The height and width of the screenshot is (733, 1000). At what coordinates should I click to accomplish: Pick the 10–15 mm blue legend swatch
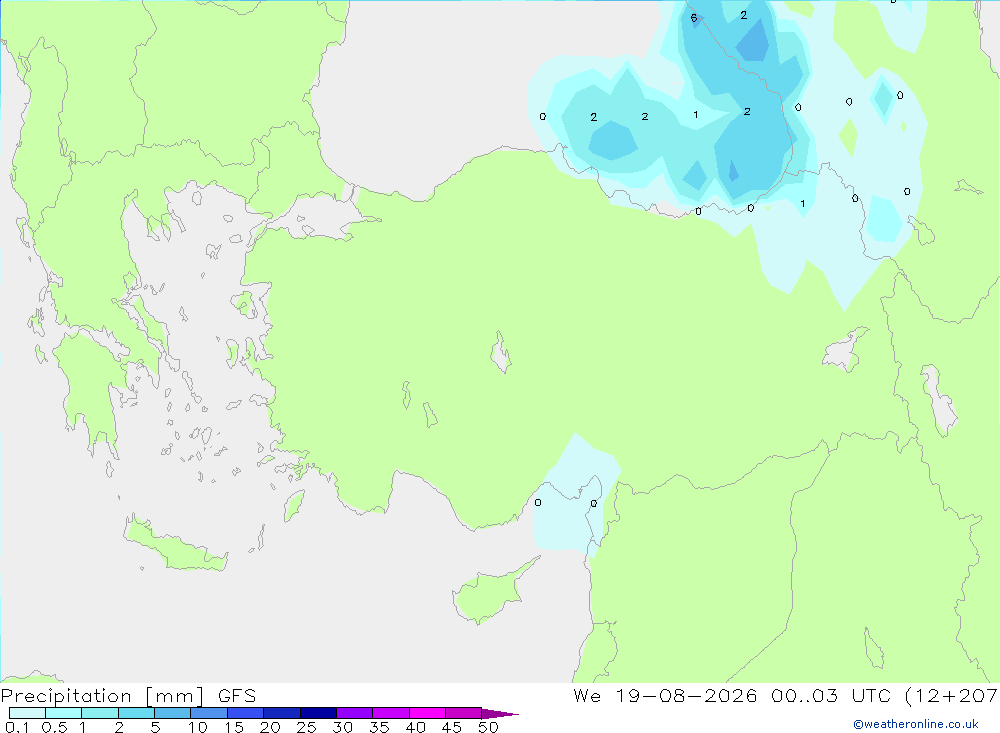pyautogui.click(x=209, y=713)
